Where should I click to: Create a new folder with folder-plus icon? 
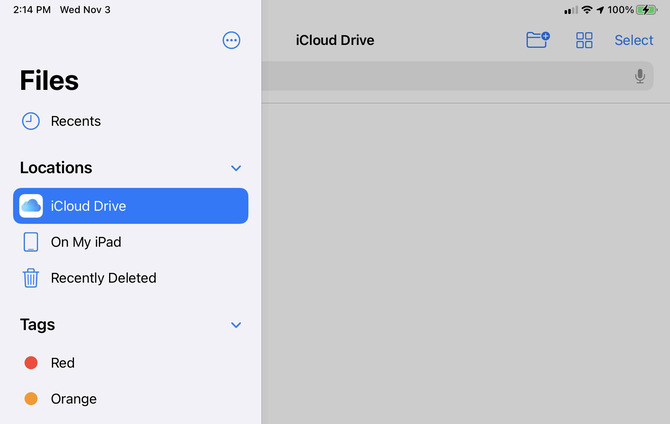[538, 40]
